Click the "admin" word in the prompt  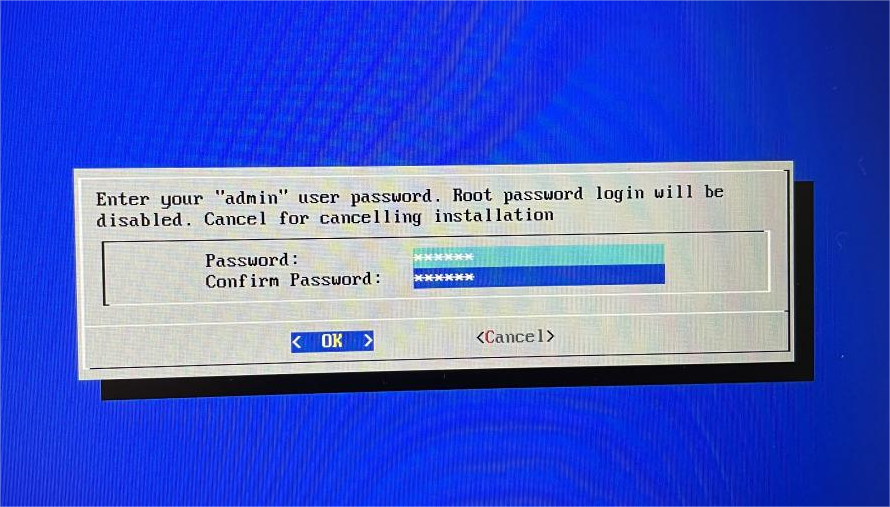tap(253, 198)
